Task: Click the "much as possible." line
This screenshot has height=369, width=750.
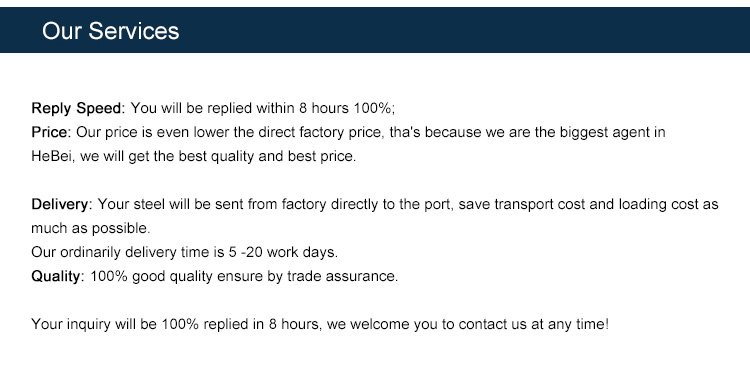Action: [91, 228]
